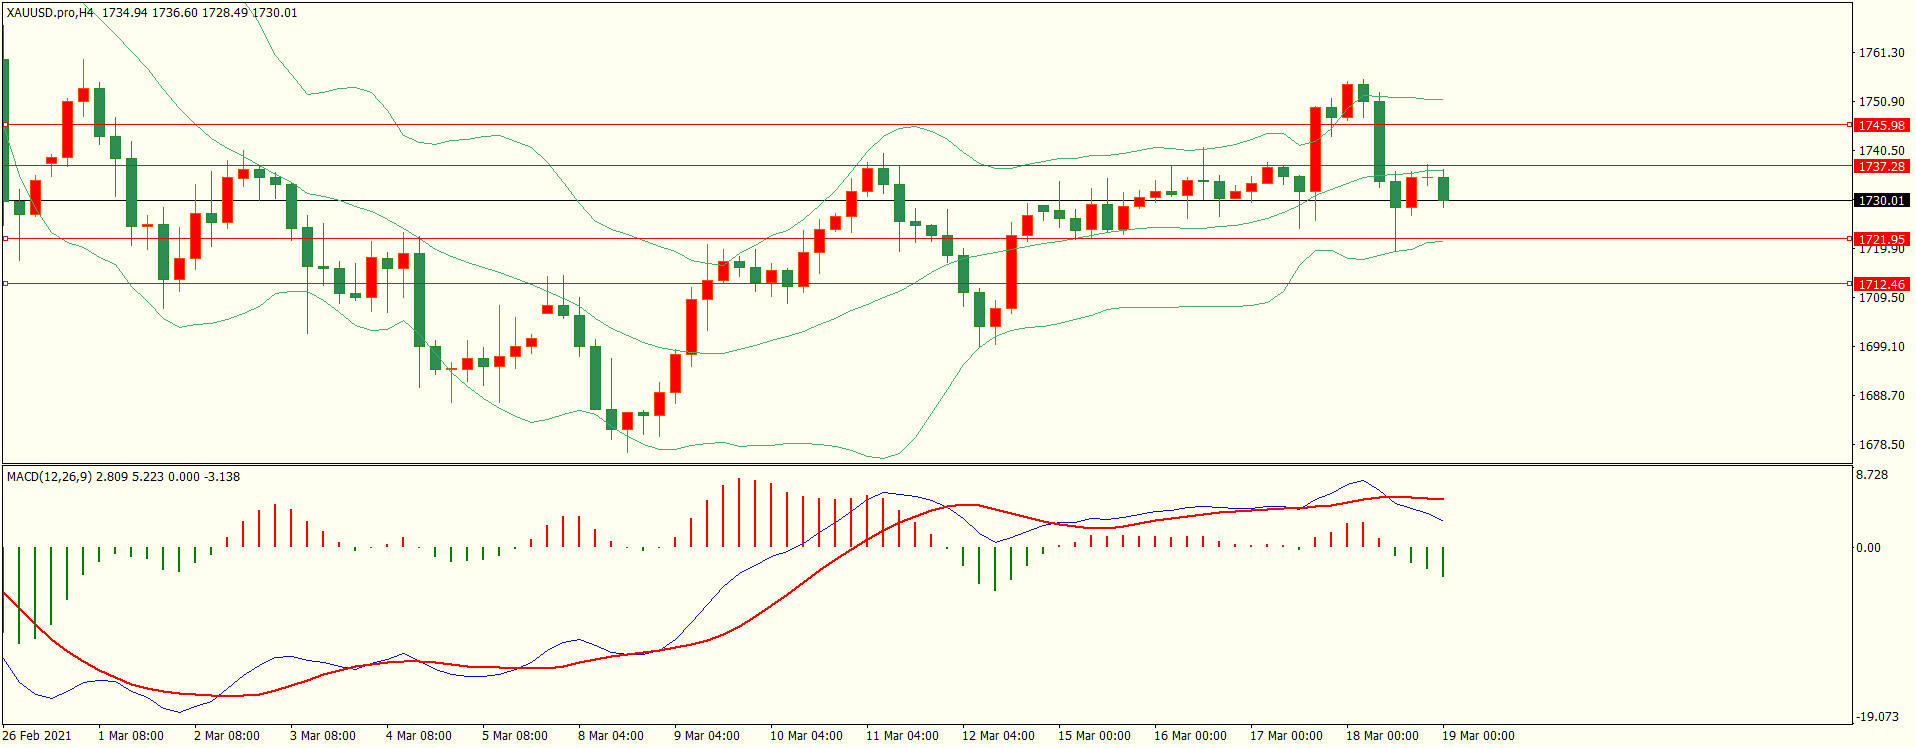The width and height of the screenshot is (1916, 748).
Task: Click the 26 Feb 2021 date label
Action: 37,736
